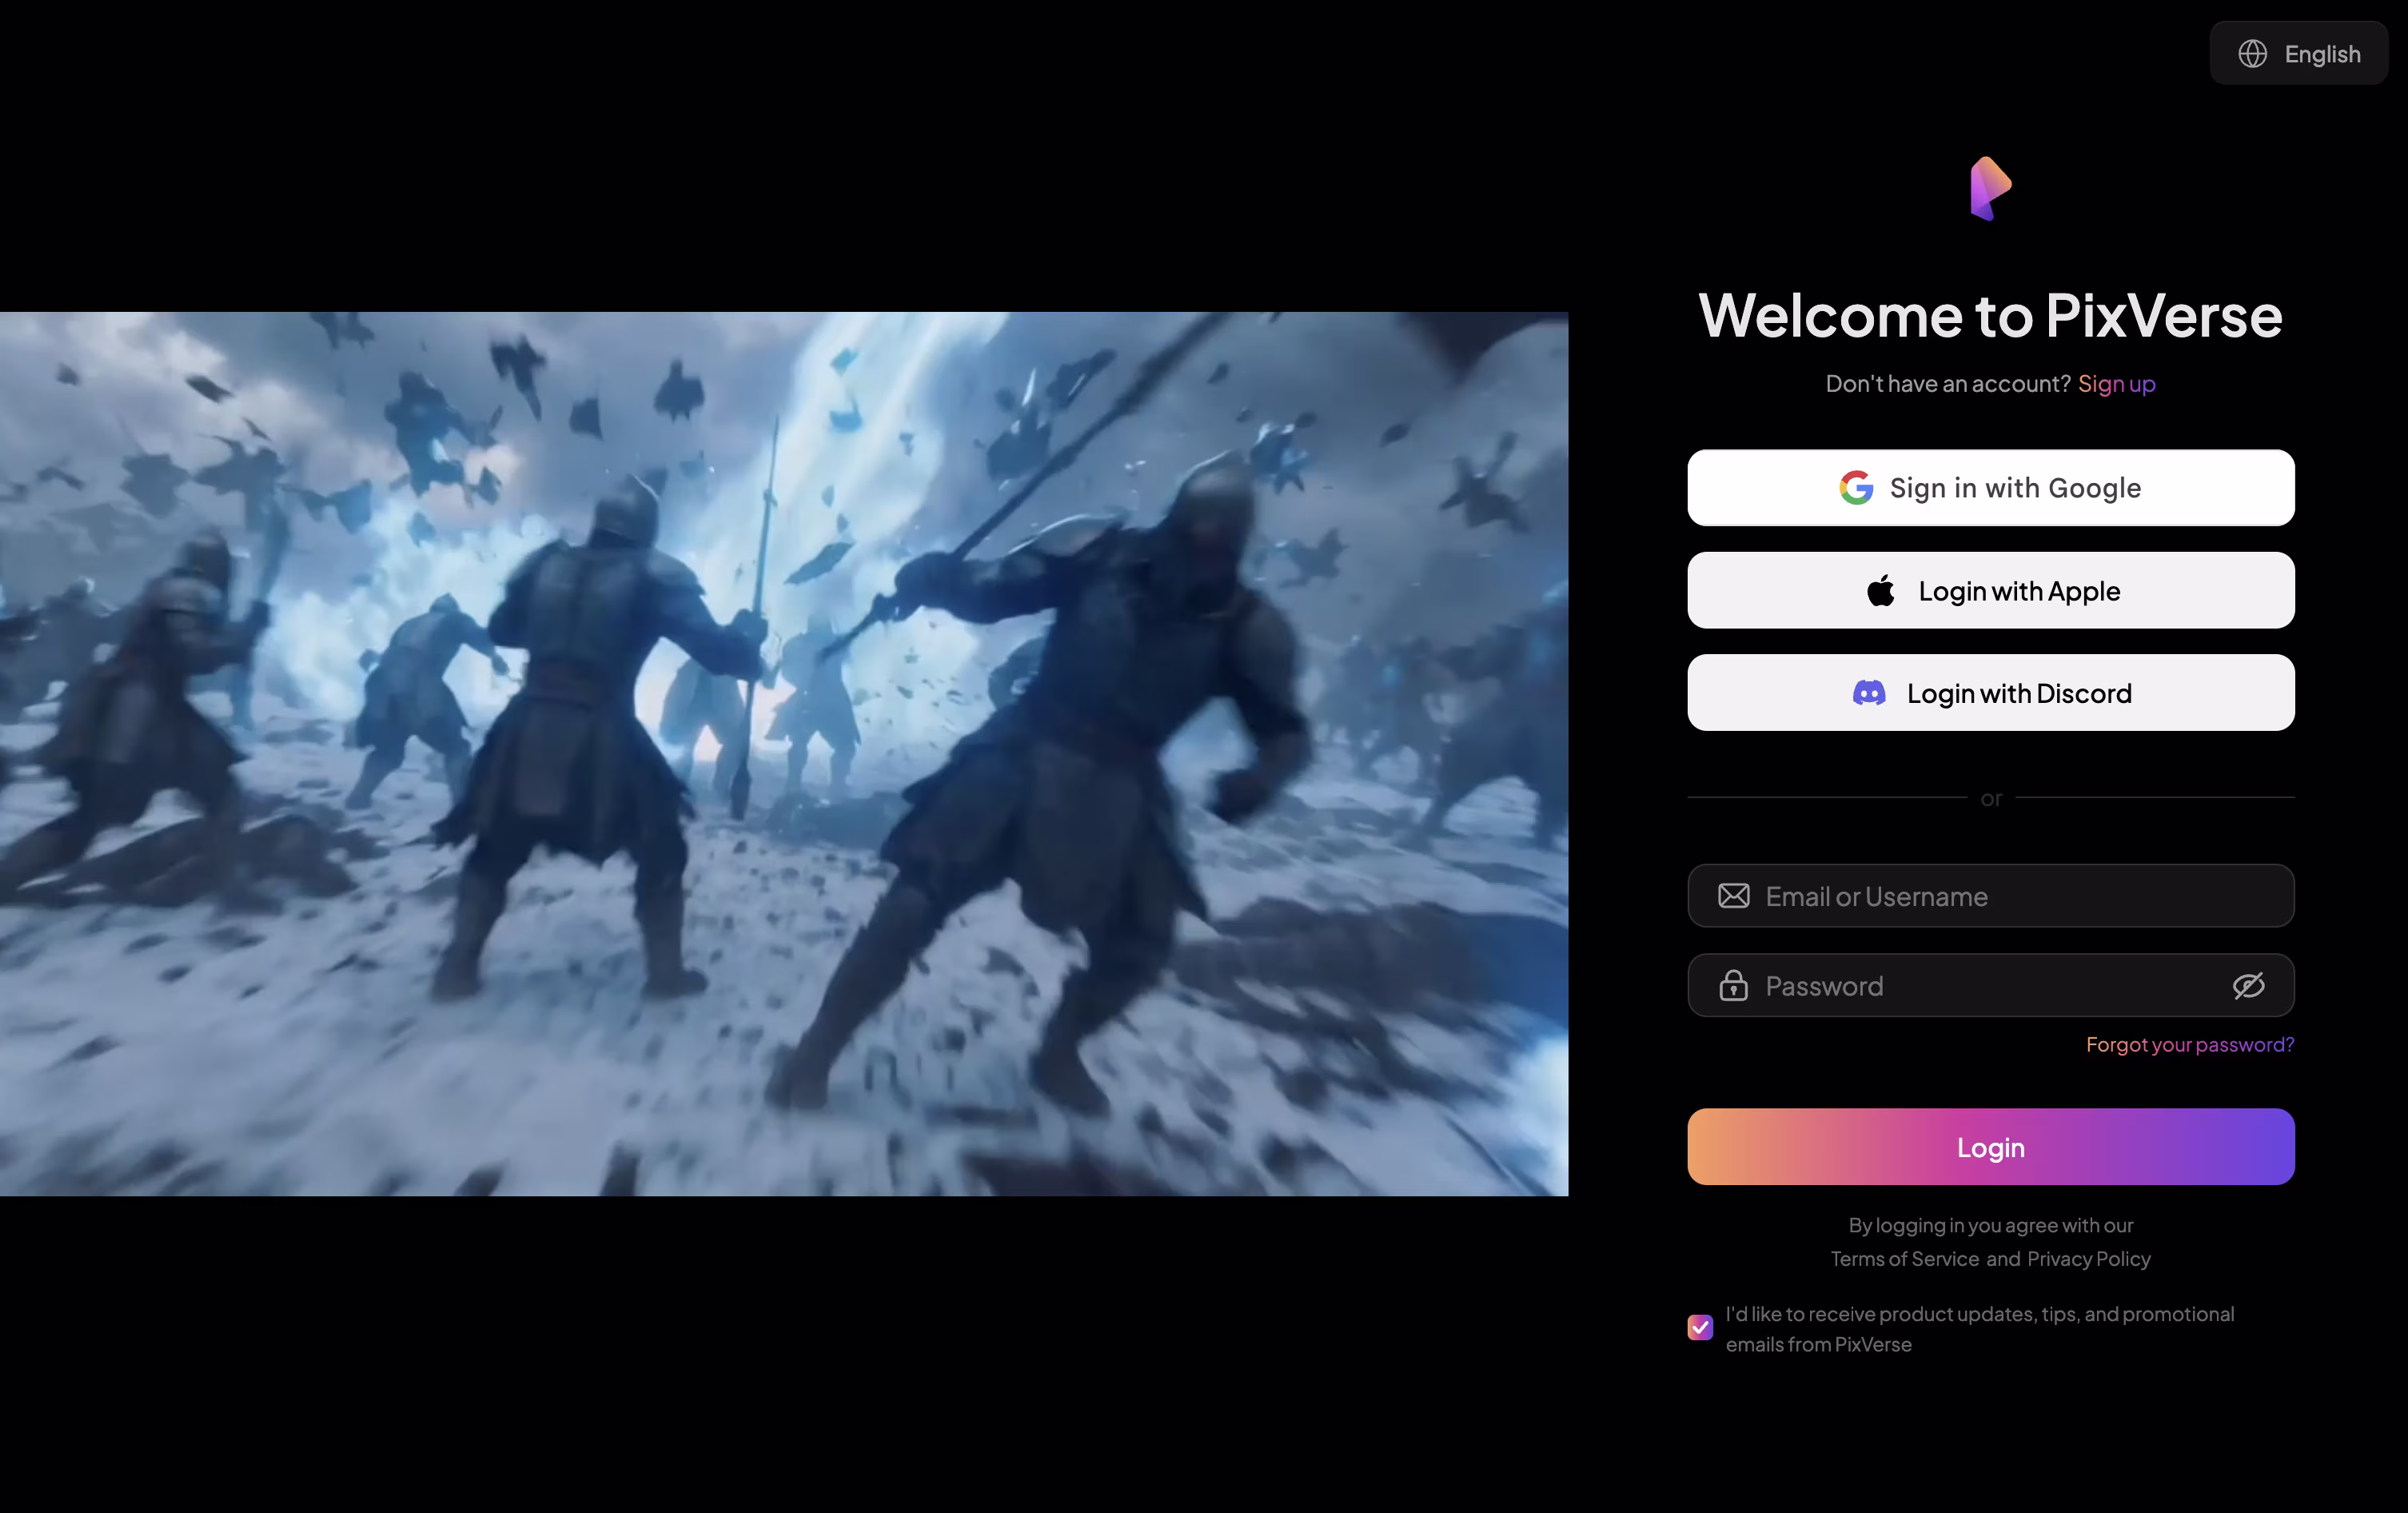Open the English language selector
2408x1513 pixels.
(x=2298, y=53)
